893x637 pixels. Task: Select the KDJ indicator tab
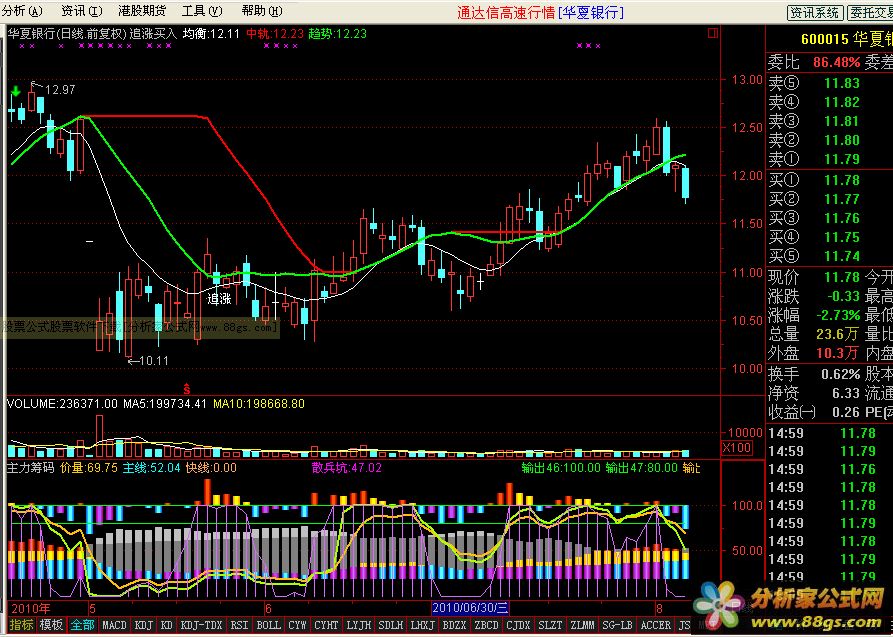click(x=144, y=625)
